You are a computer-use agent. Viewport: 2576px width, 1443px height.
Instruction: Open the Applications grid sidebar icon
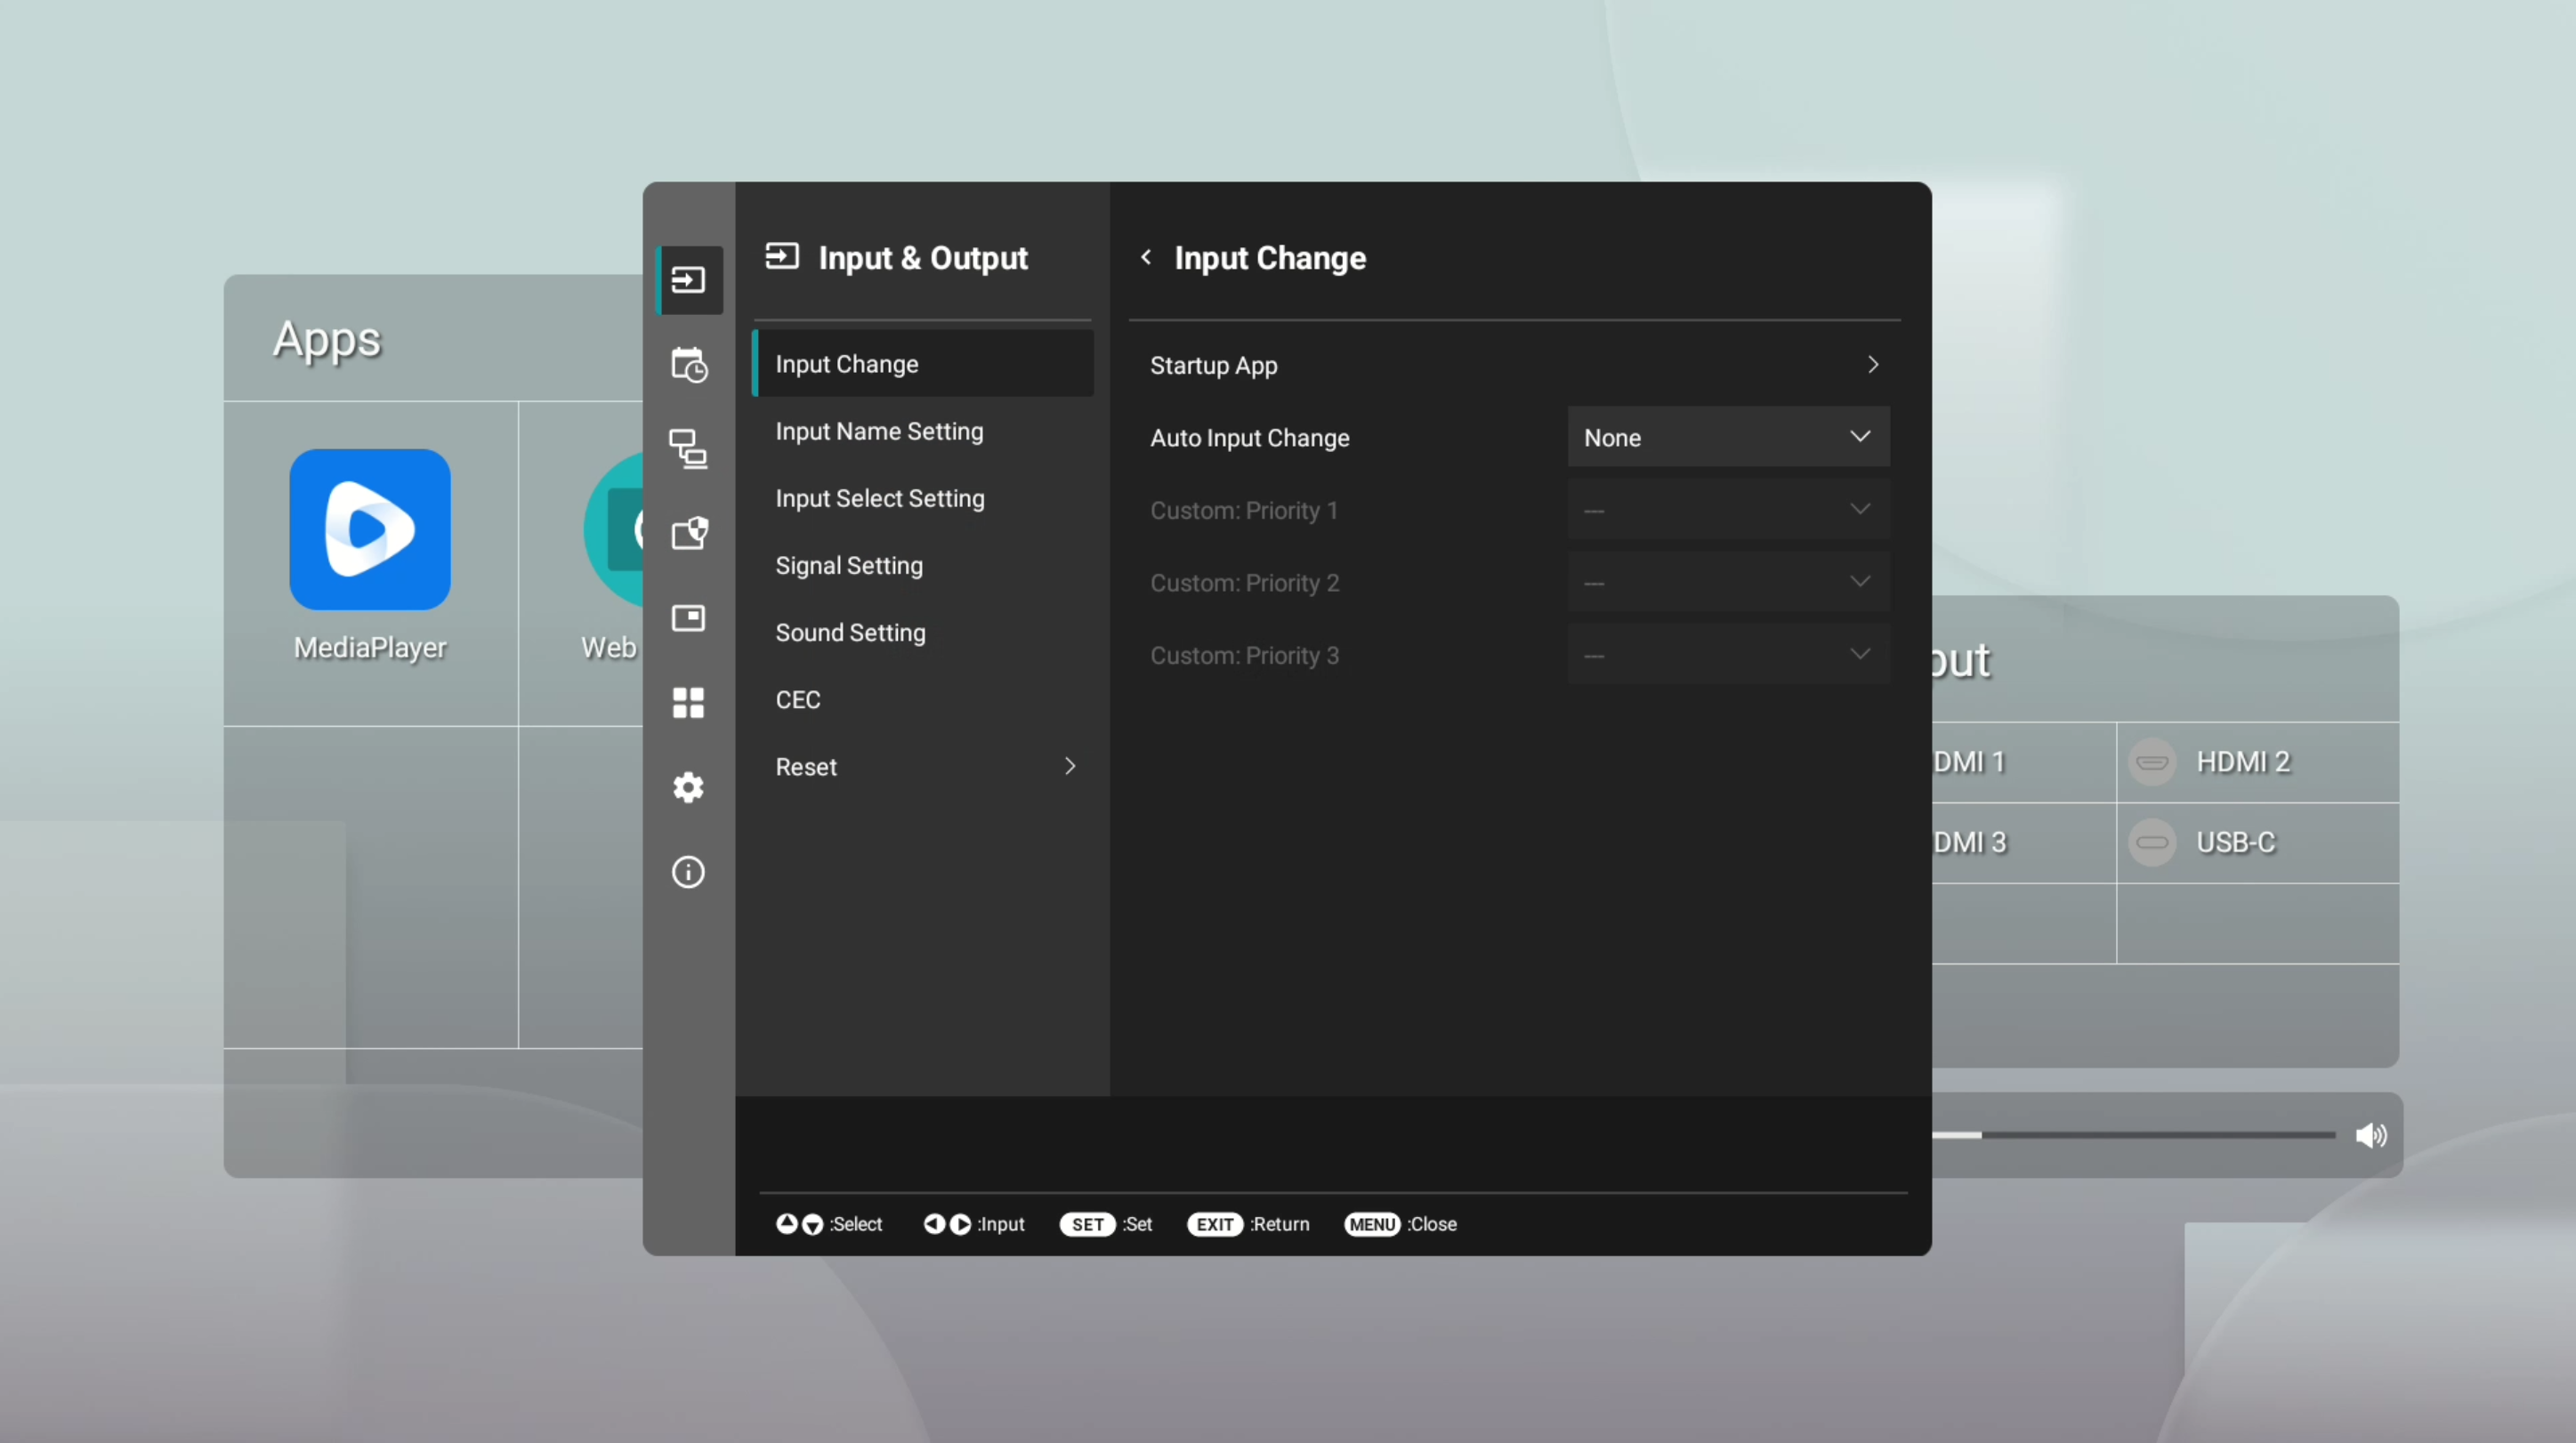688,702
